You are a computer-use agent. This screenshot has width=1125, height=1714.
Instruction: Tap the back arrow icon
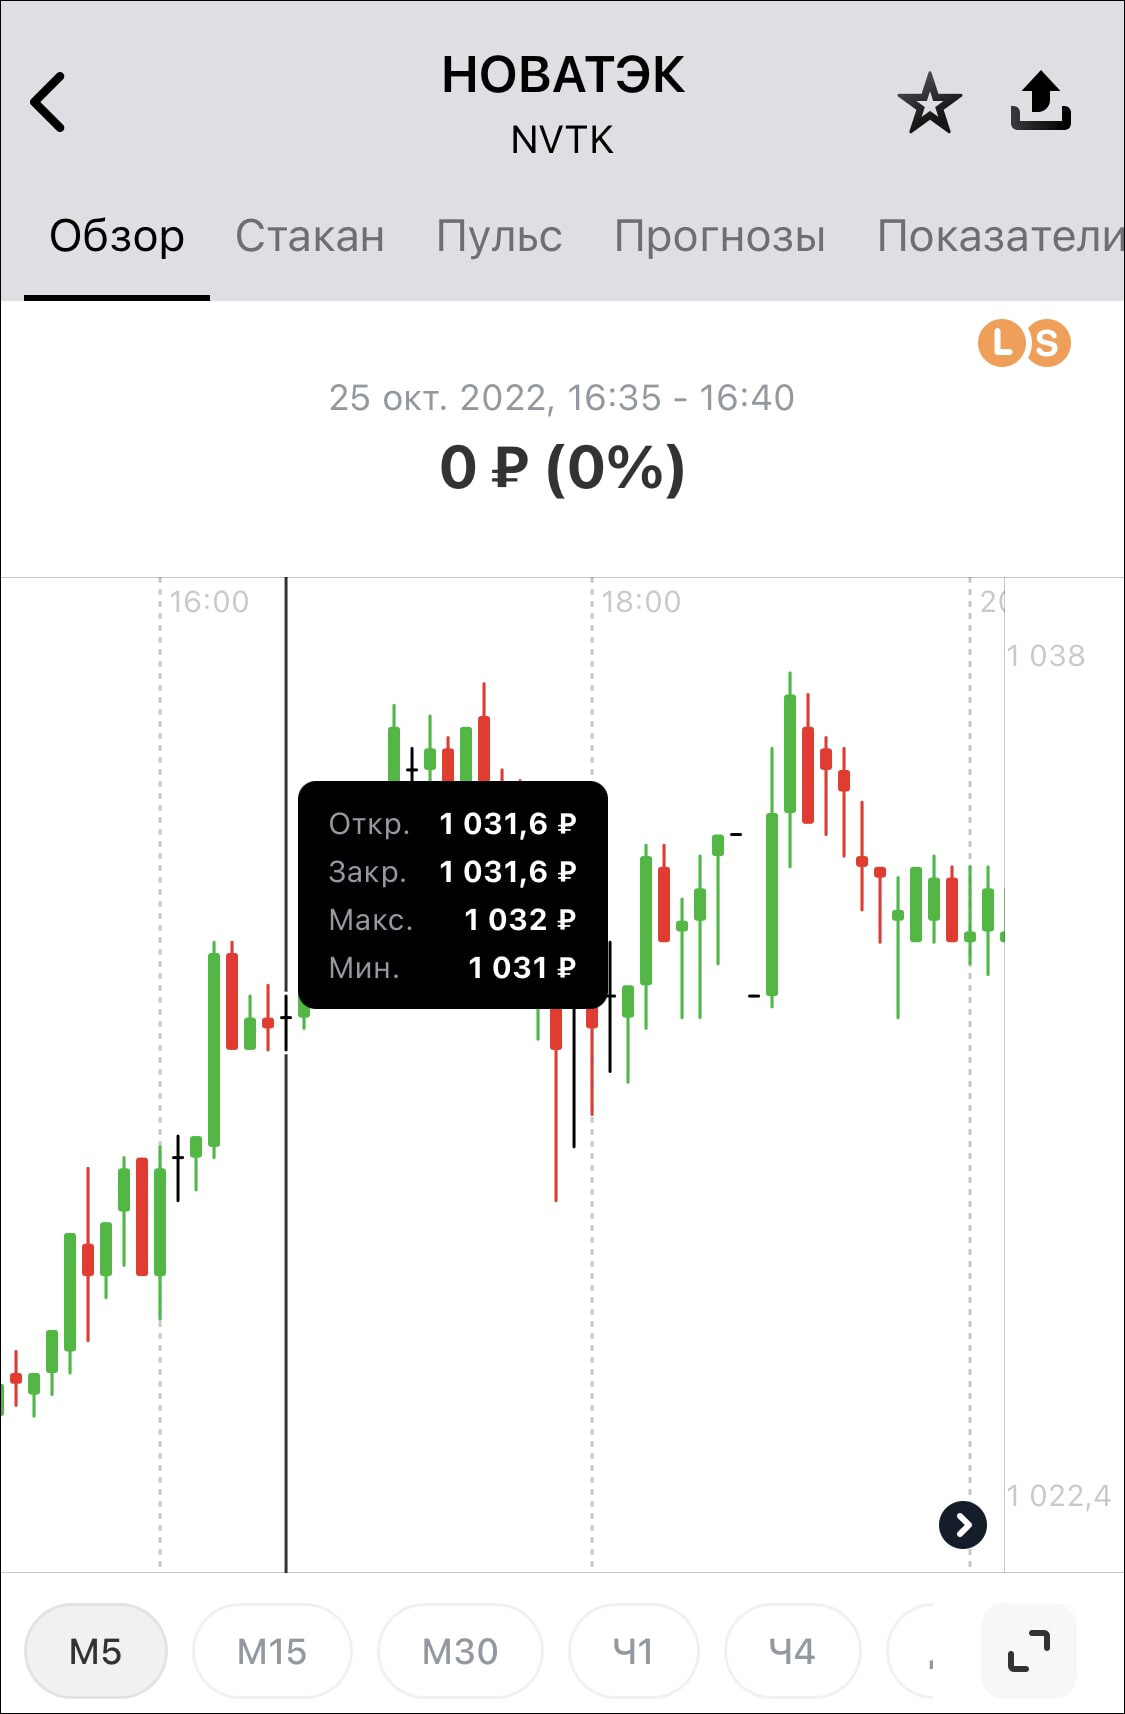coord(48,102)
